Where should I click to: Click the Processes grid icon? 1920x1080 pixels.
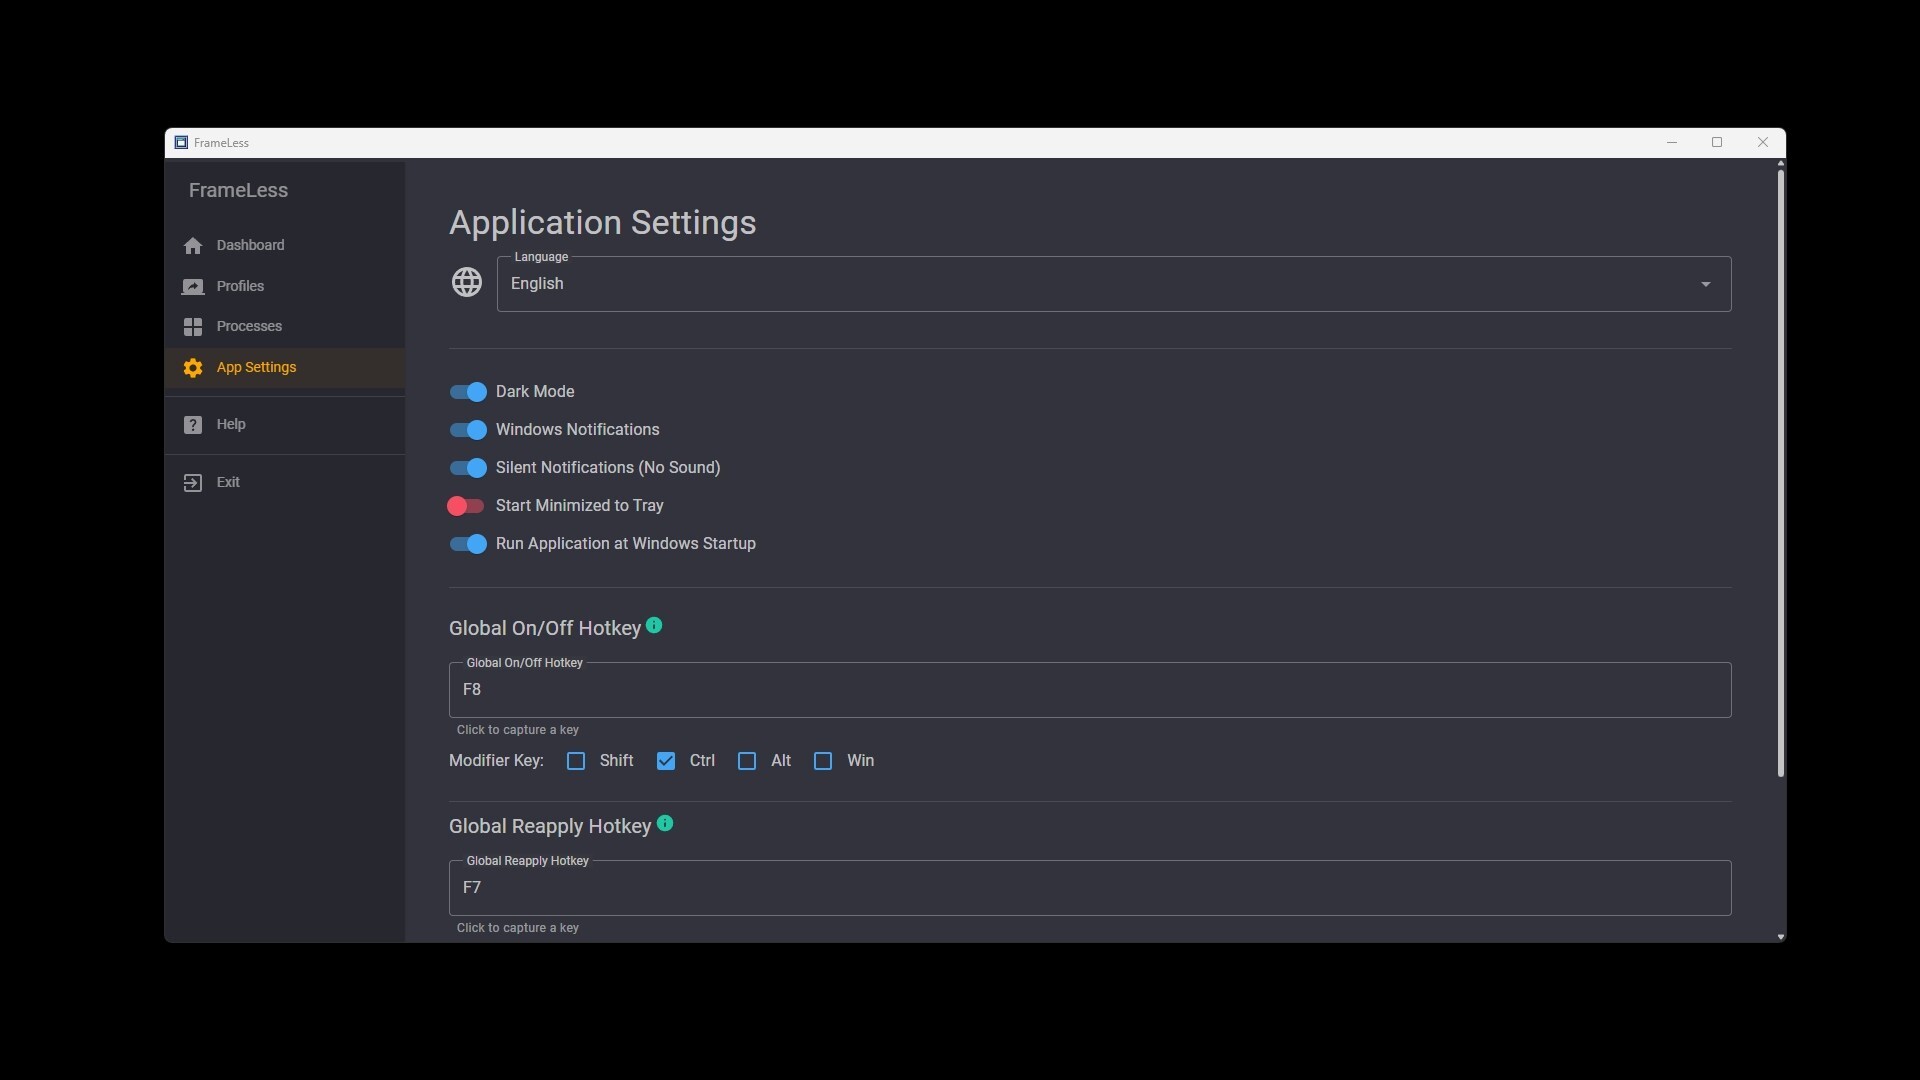(x=192, y=327)
